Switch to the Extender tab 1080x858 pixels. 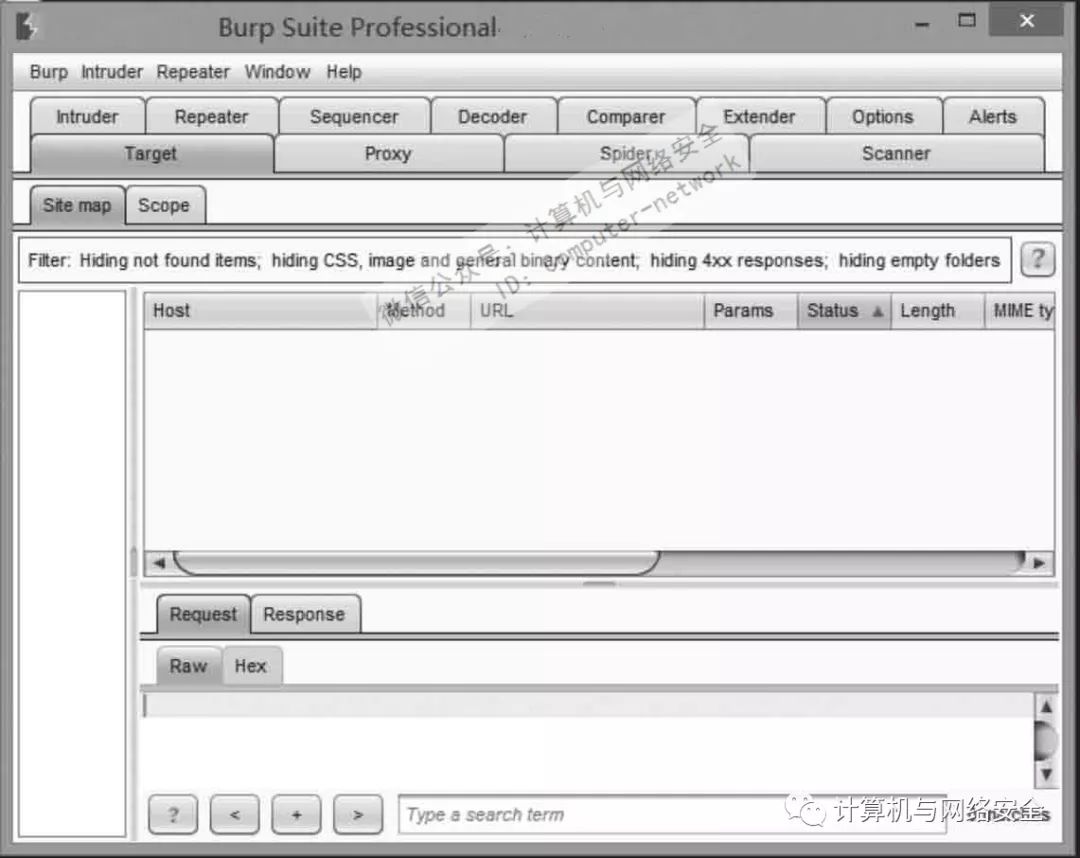(x=759, y=116)
